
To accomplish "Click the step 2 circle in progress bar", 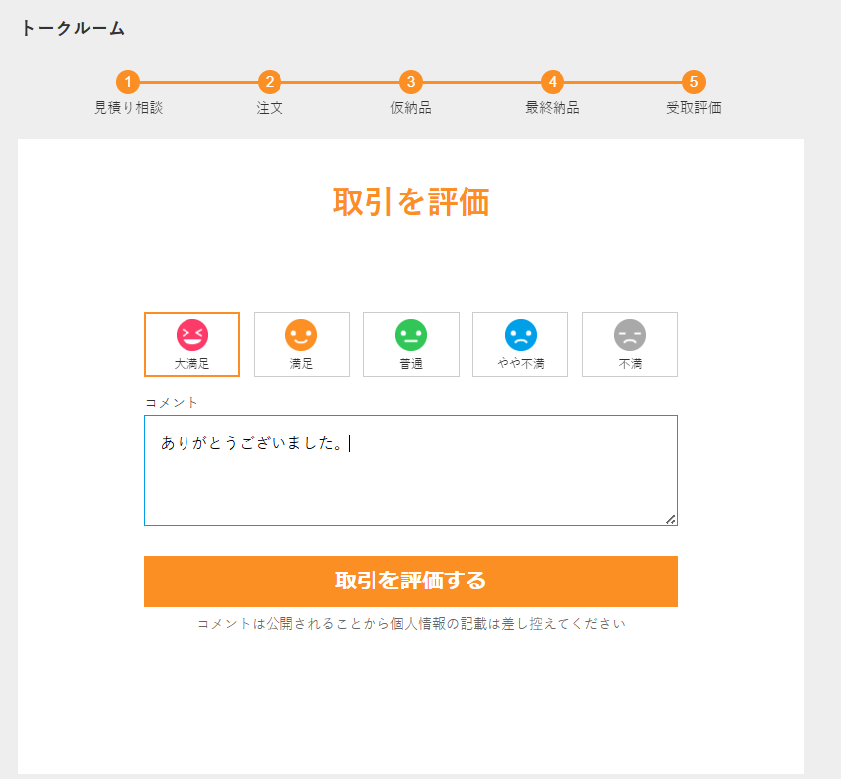I will click(x=269, y=82).
